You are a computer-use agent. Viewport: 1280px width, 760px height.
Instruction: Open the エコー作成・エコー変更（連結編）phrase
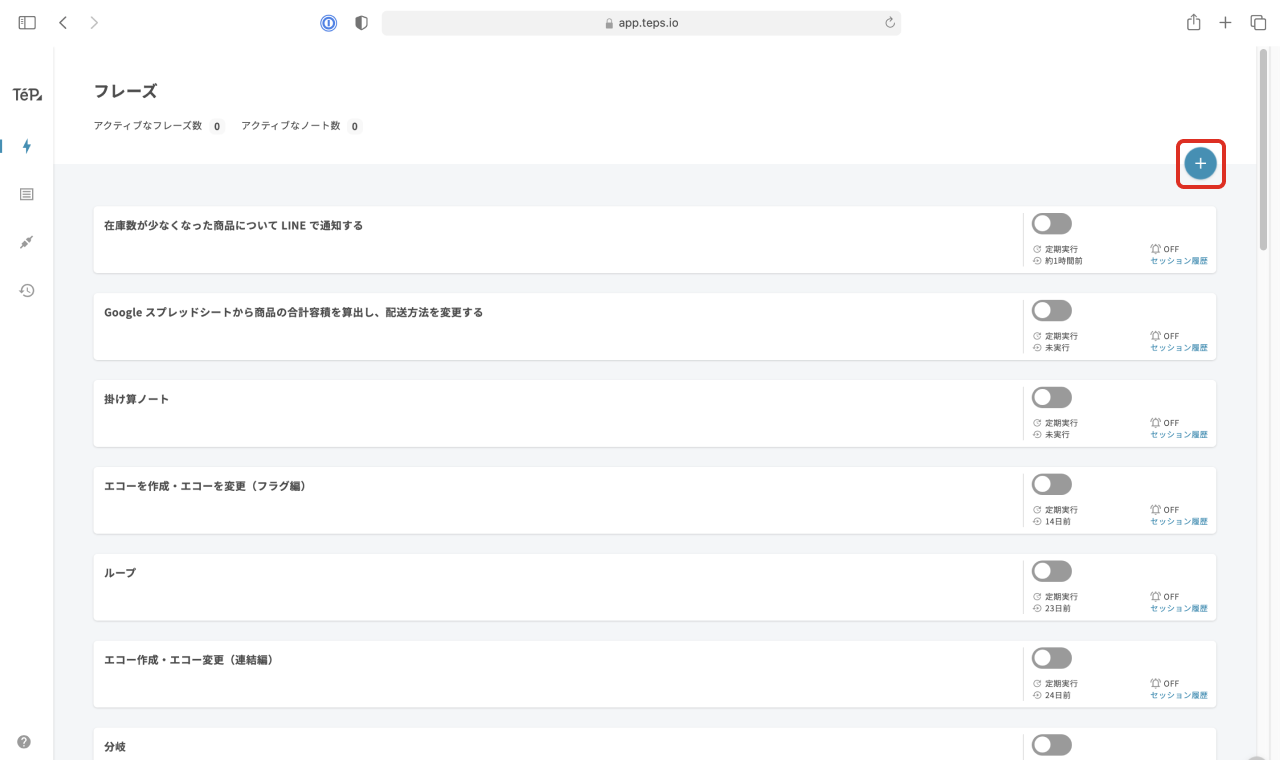point(189,660)
